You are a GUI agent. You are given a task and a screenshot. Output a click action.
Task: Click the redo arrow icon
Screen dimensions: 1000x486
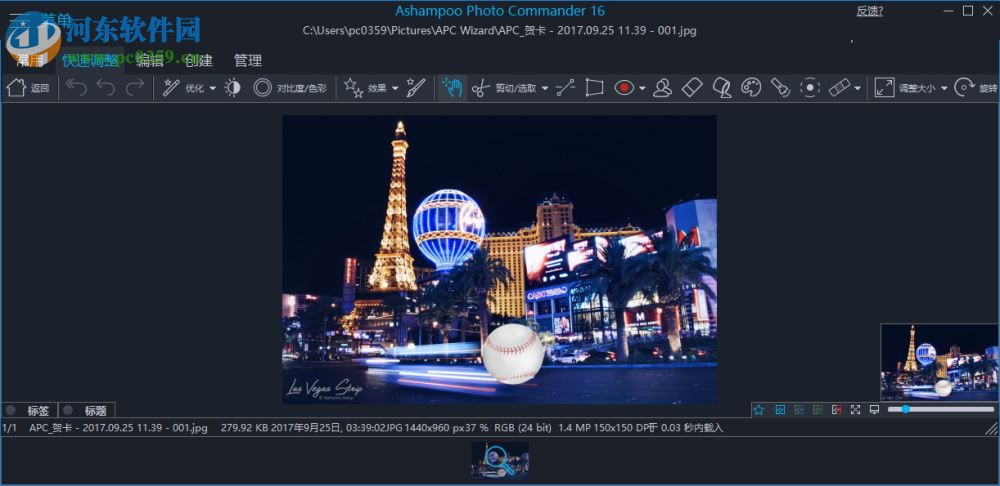tap(135, 87)
